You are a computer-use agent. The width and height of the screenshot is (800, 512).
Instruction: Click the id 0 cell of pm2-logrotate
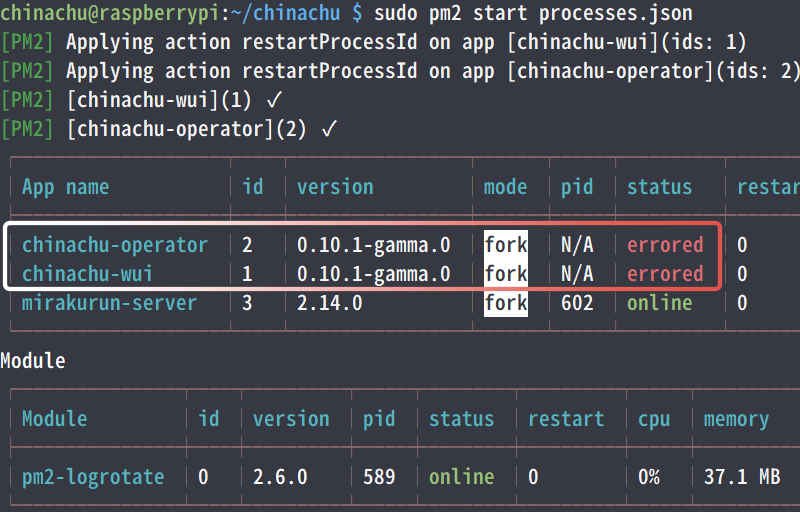(x=203, y=477)
